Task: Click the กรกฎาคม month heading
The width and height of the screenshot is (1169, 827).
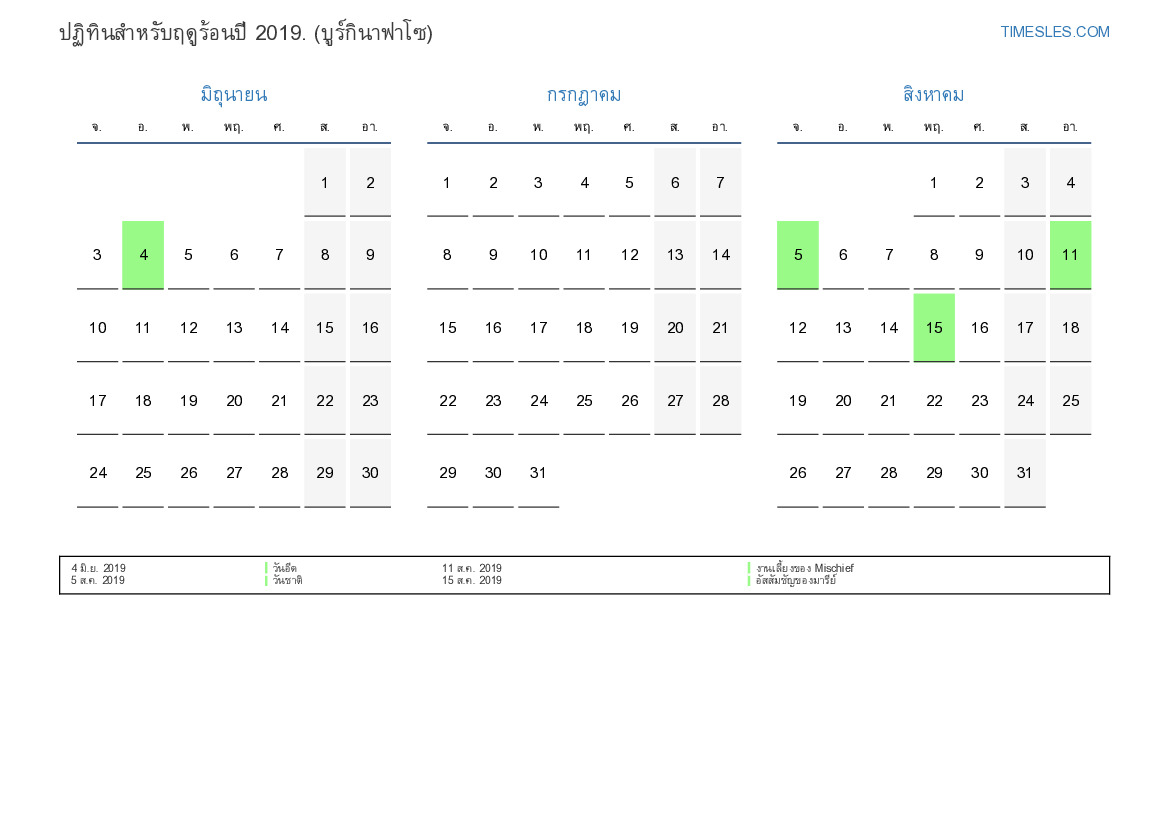Action: (583, 95)
